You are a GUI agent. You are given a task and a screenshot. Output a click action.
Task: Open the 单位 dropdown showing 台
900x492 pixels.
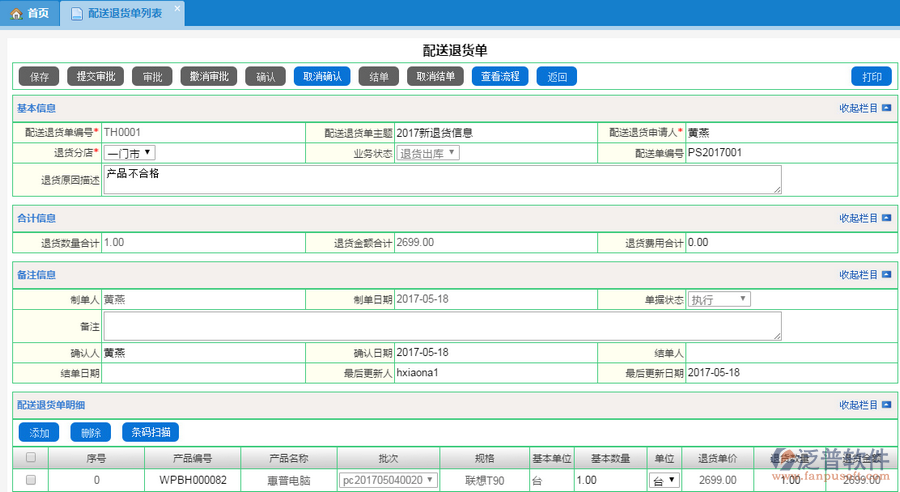point(664,480)
